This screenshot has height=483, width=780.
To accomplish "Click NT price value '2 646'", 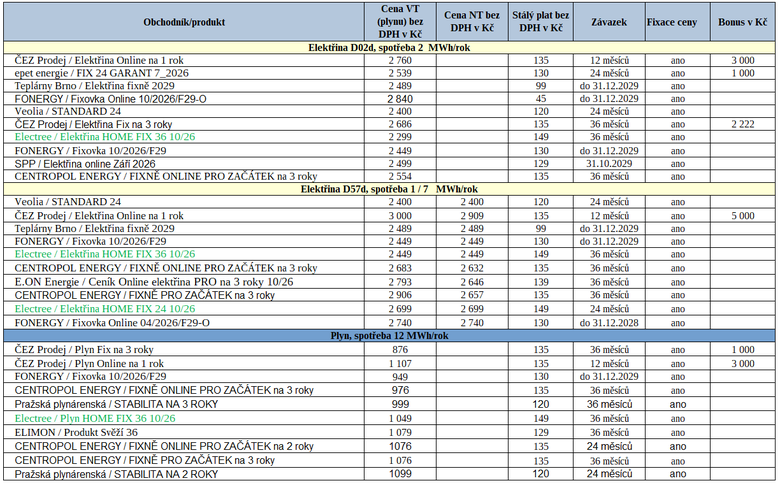I will [472, 282].
